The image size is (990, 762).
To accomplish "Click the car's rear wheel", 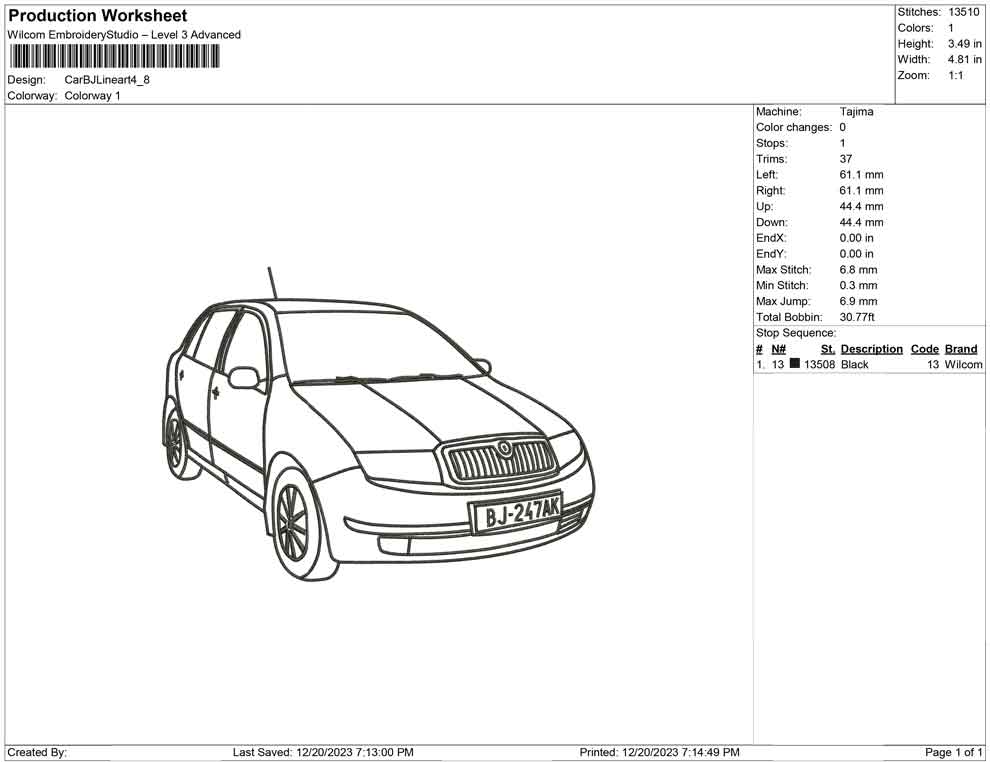I will (x=175, y=440).
